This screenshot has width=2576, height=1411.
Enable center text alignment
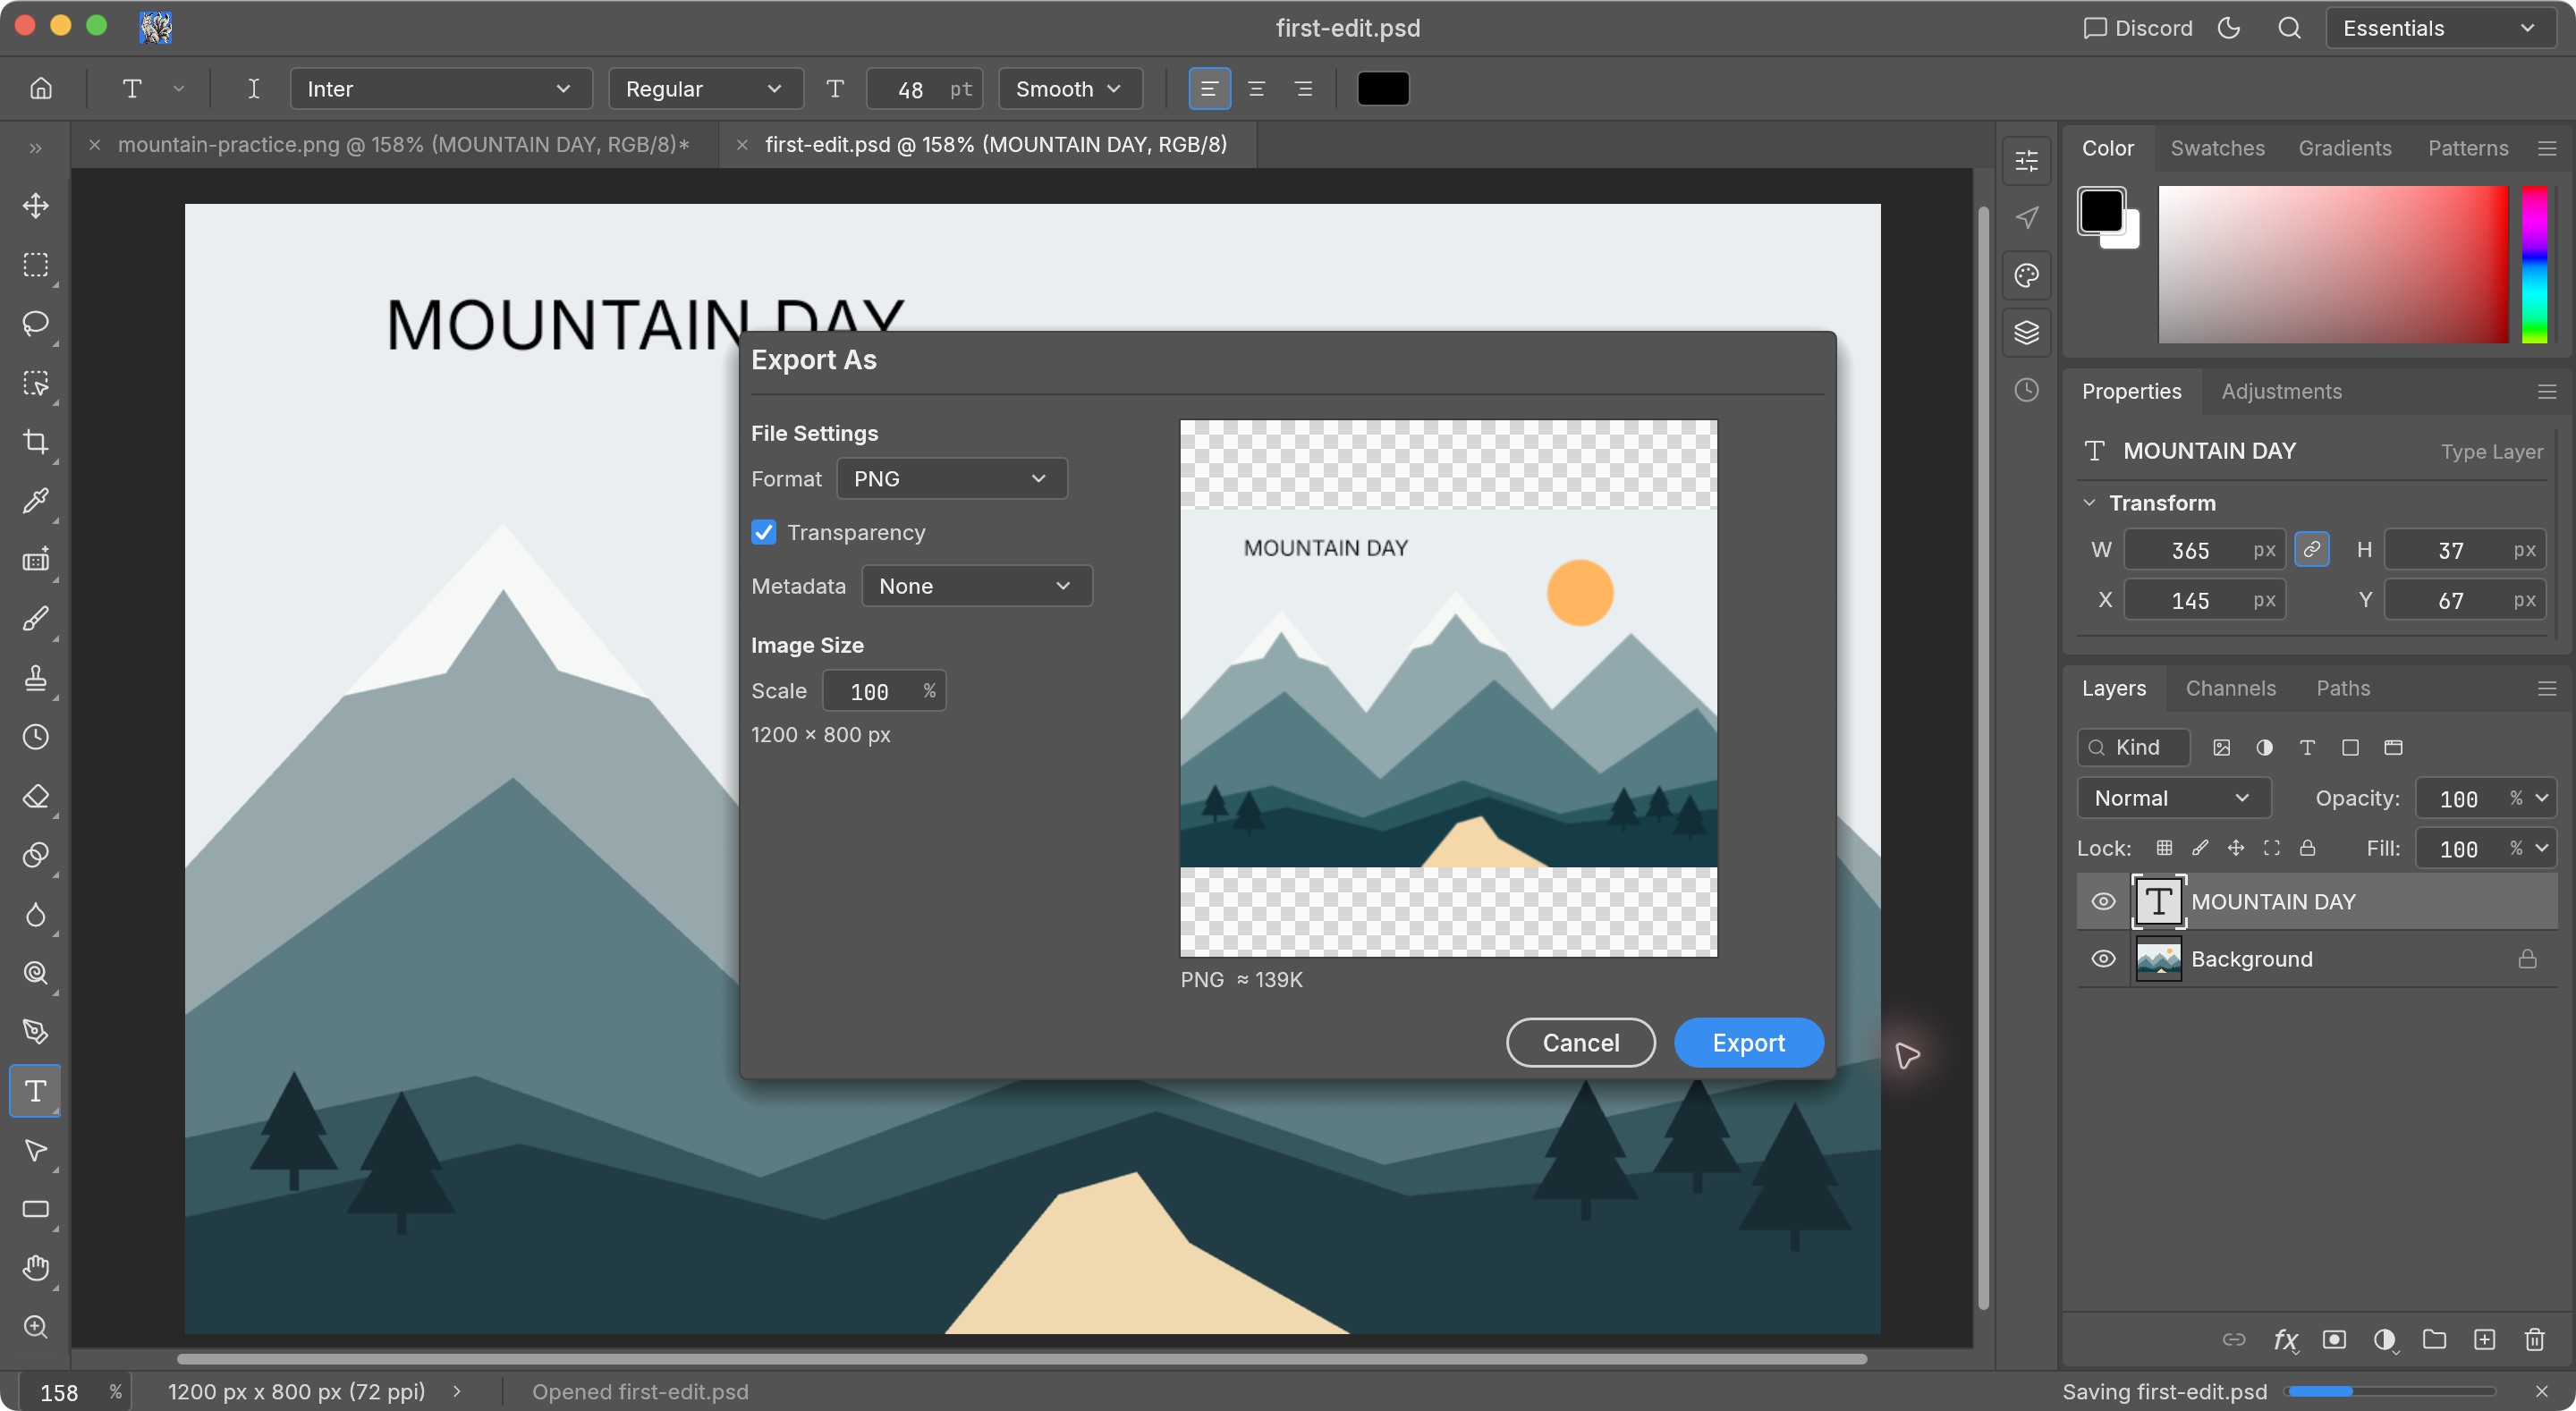click(x=1257, y=89)
